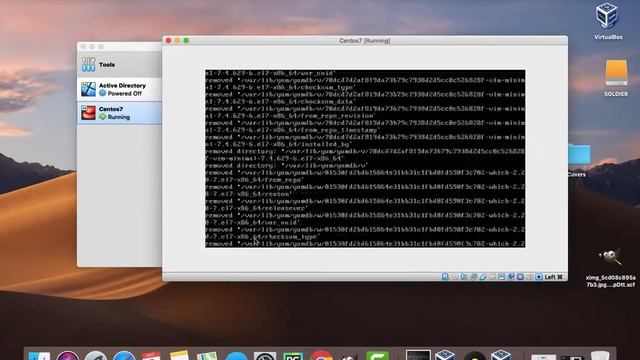Open the shared folders status bar icon

click(492, 277)
